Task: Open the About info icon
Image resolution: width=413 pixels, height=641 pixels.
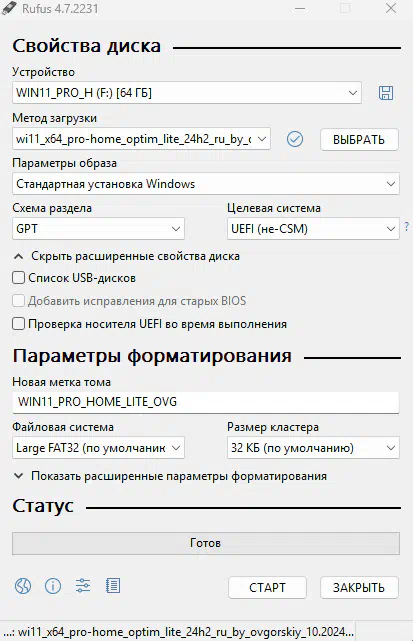Action: (53, 586)
